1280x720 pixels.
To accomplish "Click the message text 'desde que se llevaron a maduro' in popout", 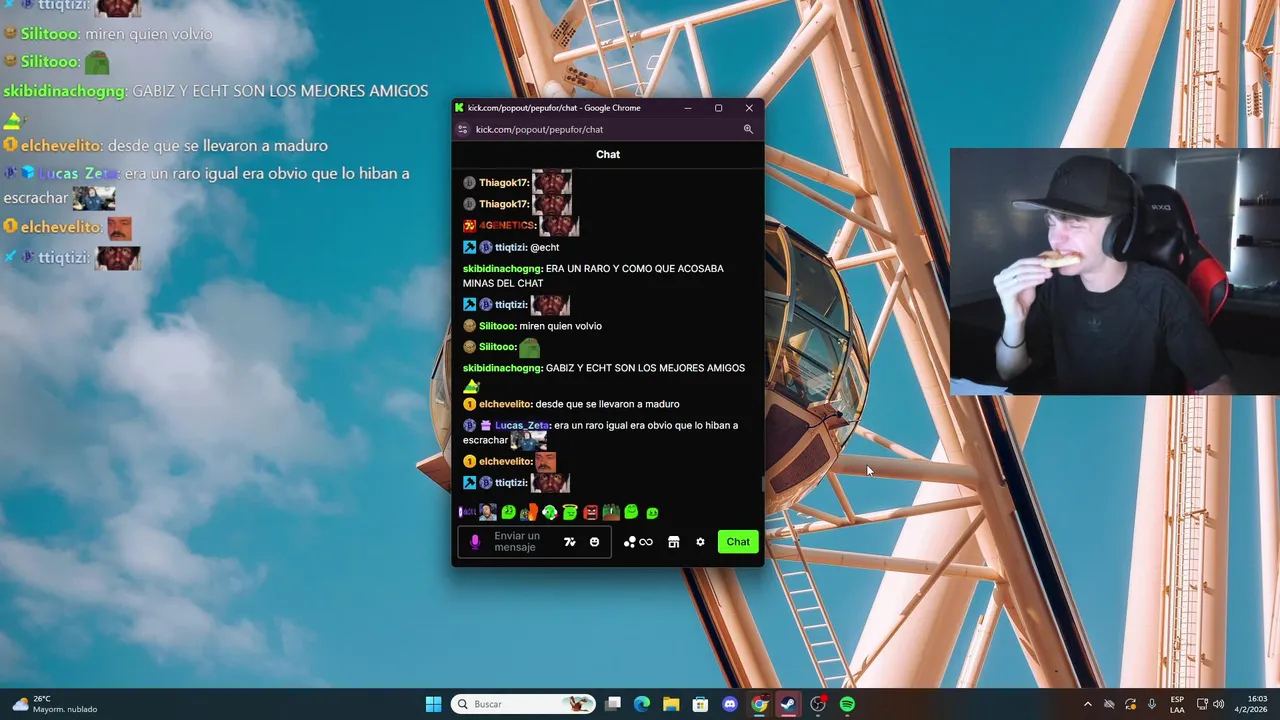I will tap(607, 404).
